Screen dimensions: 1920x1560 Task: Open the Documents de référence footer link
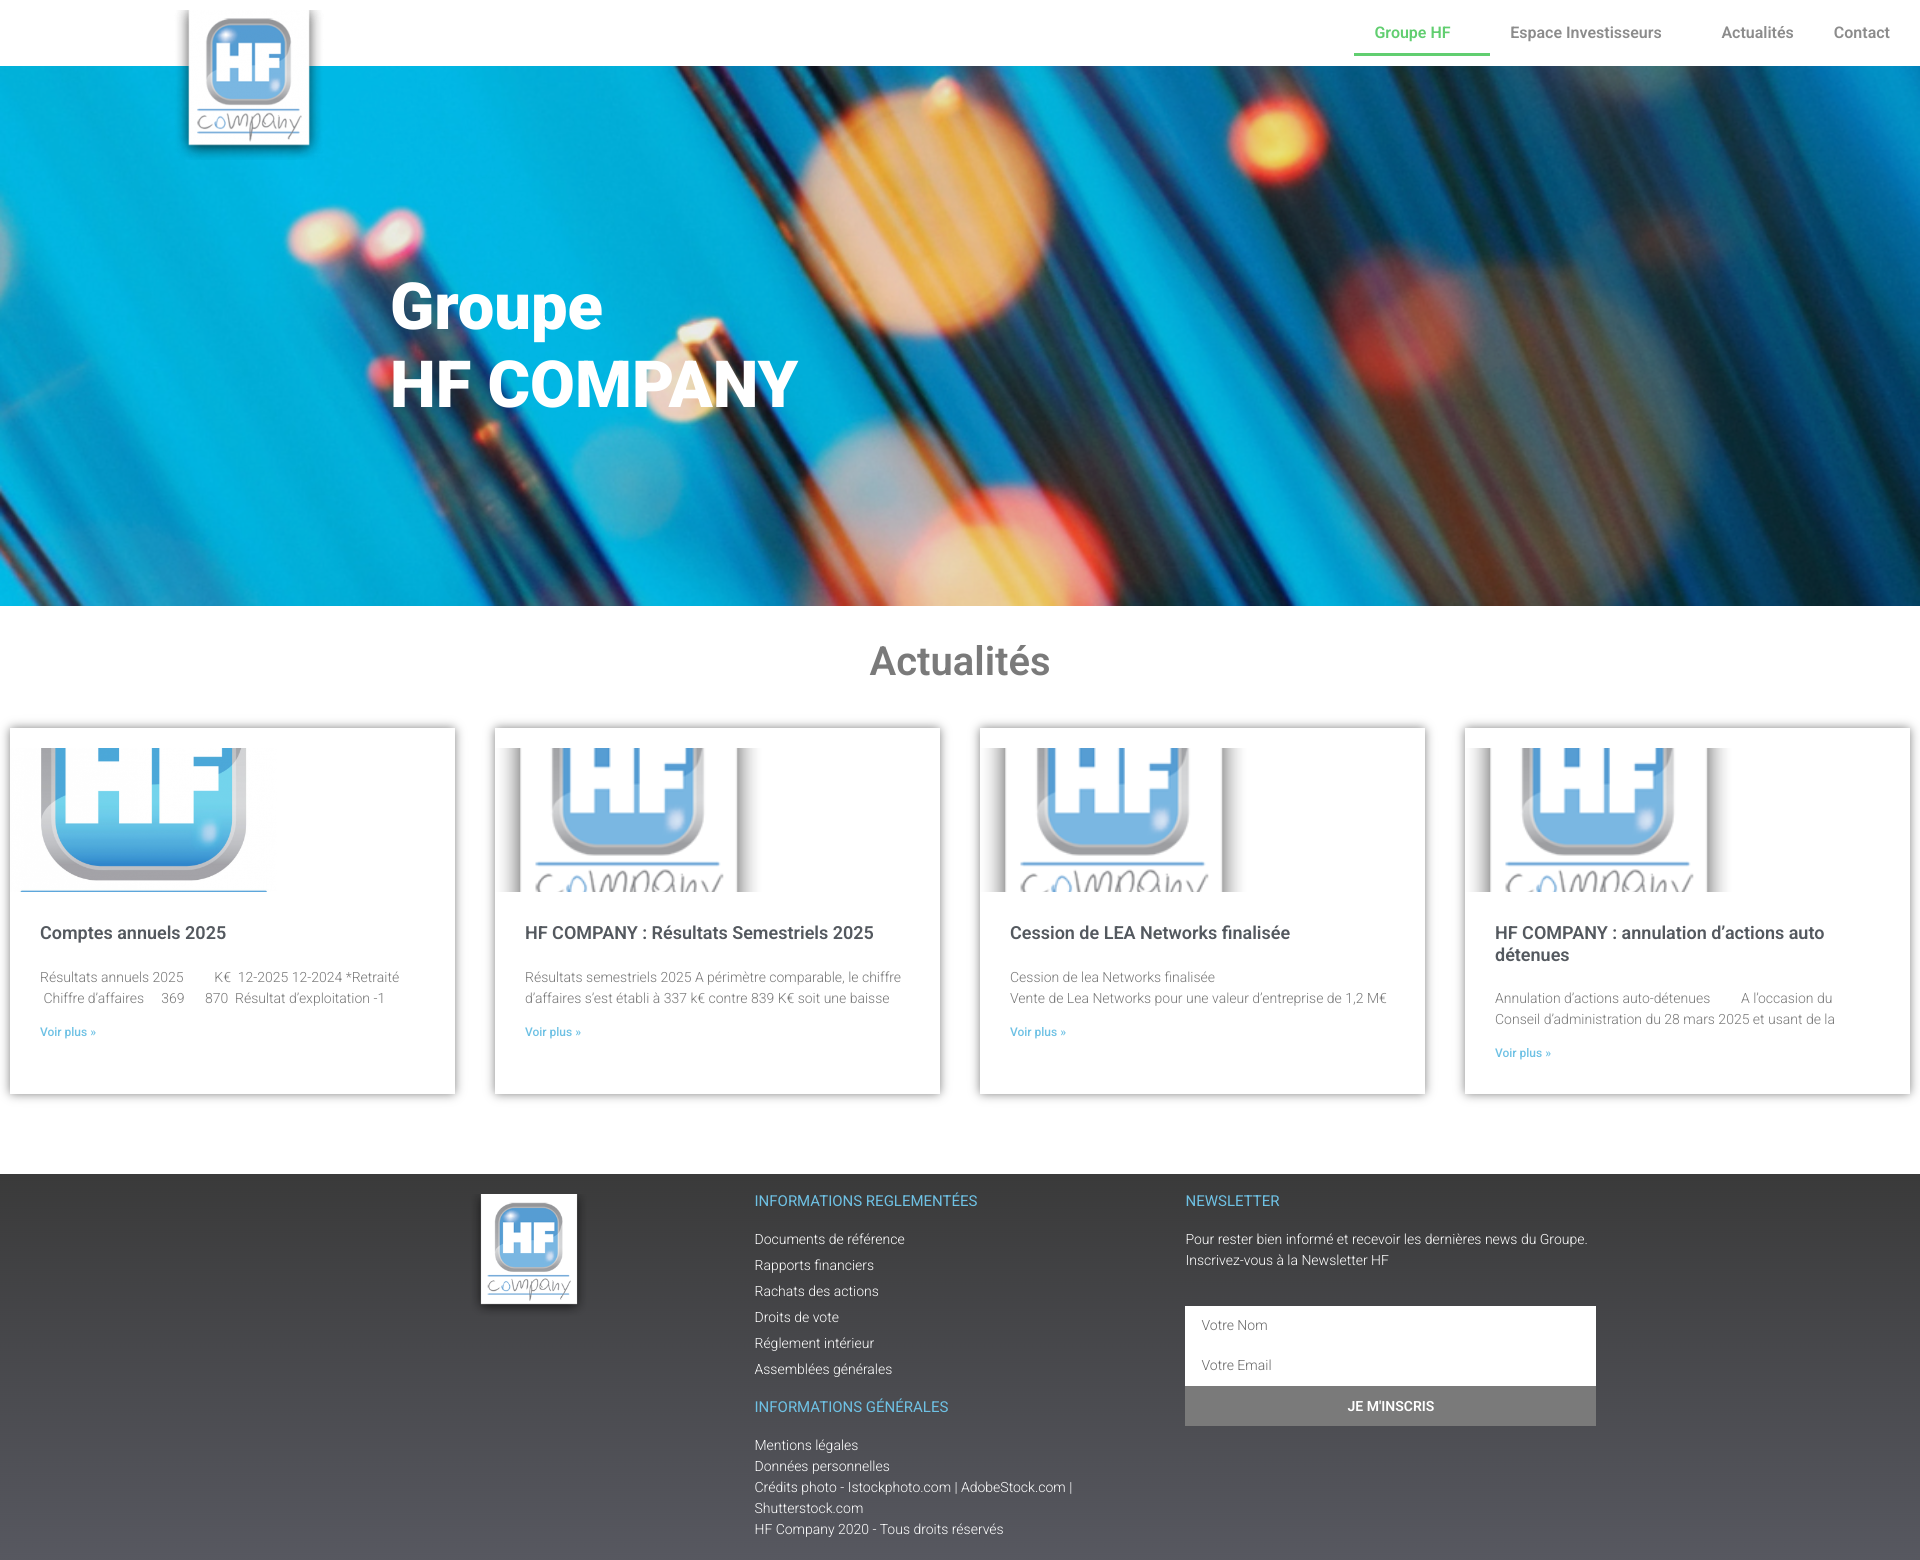pos(829,1239)
